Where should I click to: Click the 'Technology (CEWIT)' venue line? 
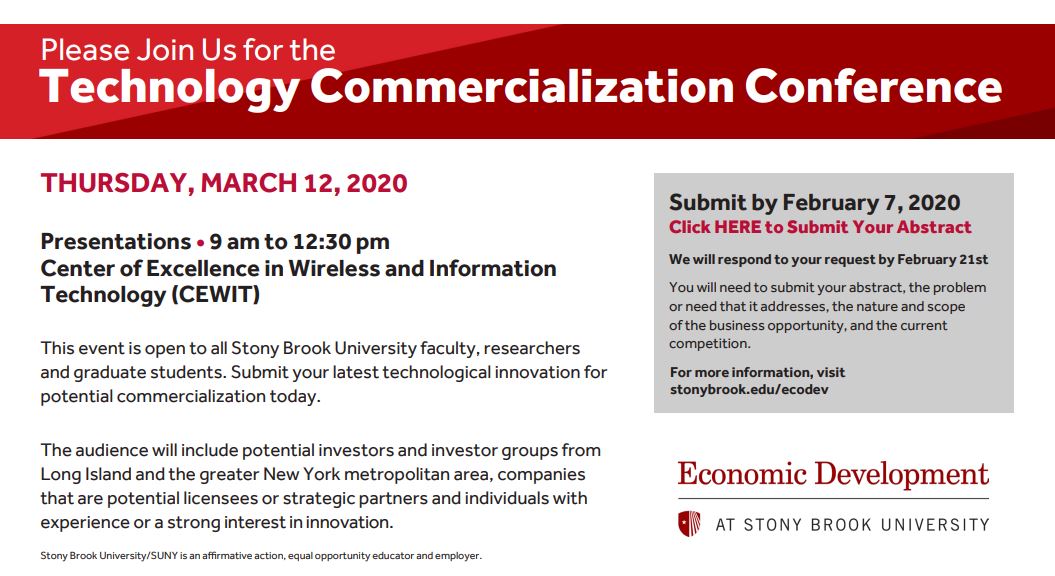coord(150,295)
